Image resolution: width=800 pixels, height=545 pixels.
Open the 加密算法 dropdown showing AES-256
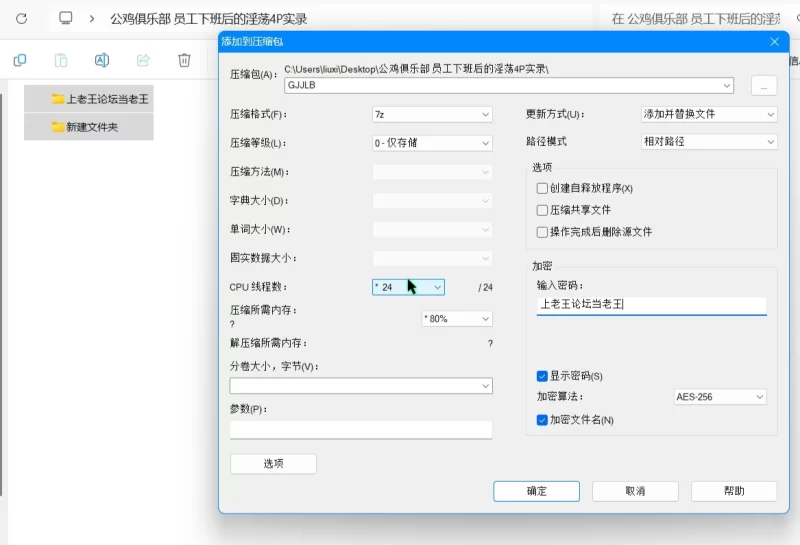[720, 397]
